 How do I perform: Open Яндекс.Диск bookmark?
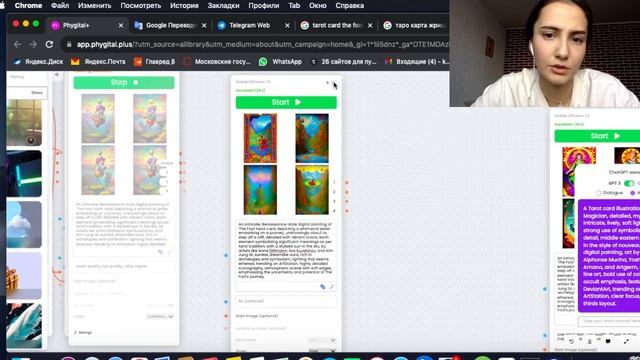[38, 62]
